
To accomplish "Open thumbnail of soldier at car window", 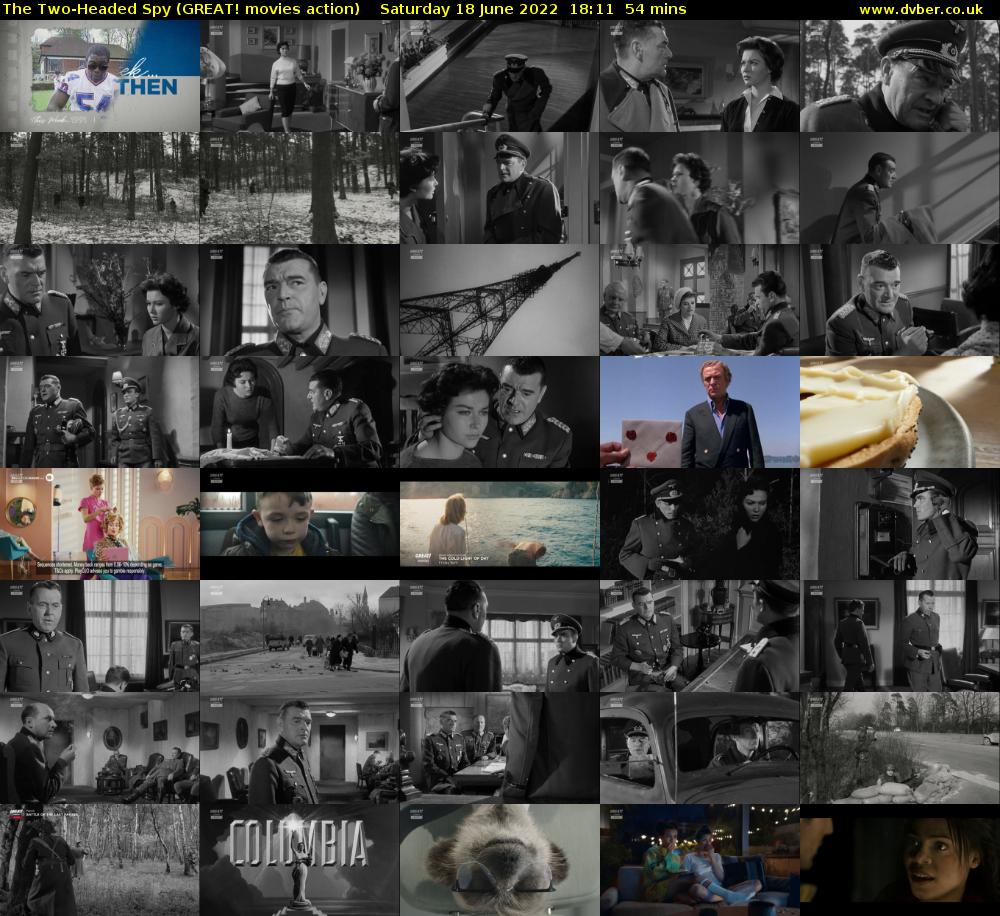I will [x=700, y=748].
